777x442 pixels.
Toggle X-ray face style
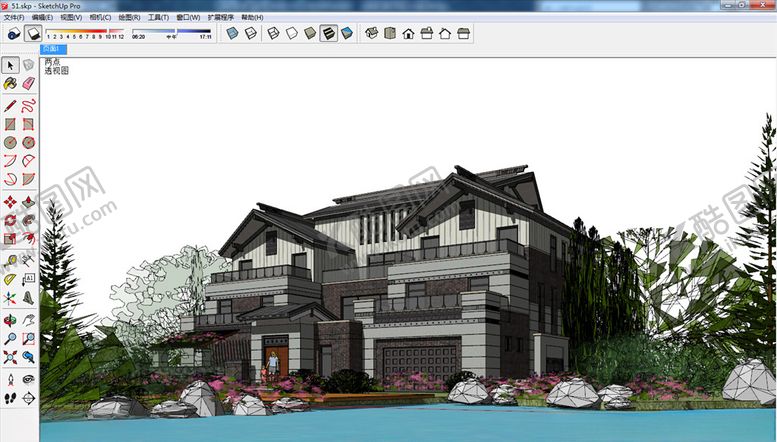233,33
